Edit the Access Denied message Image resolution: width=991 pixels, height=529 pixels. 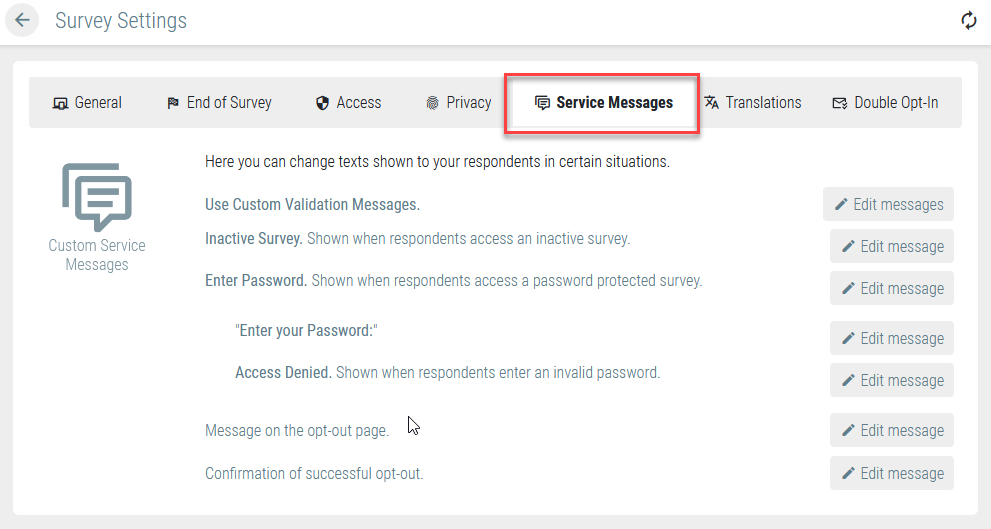point(892,380)
